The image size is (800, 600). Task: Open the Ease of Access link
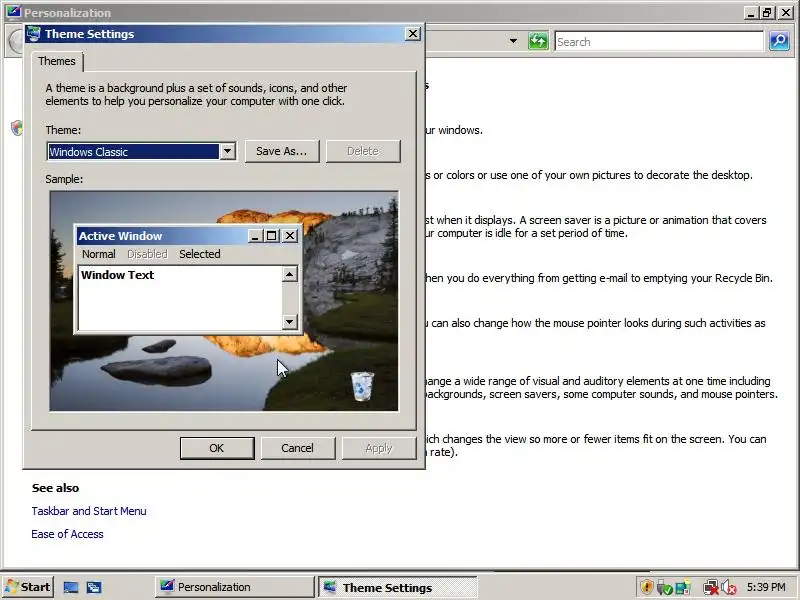click(x=67, y=534)
